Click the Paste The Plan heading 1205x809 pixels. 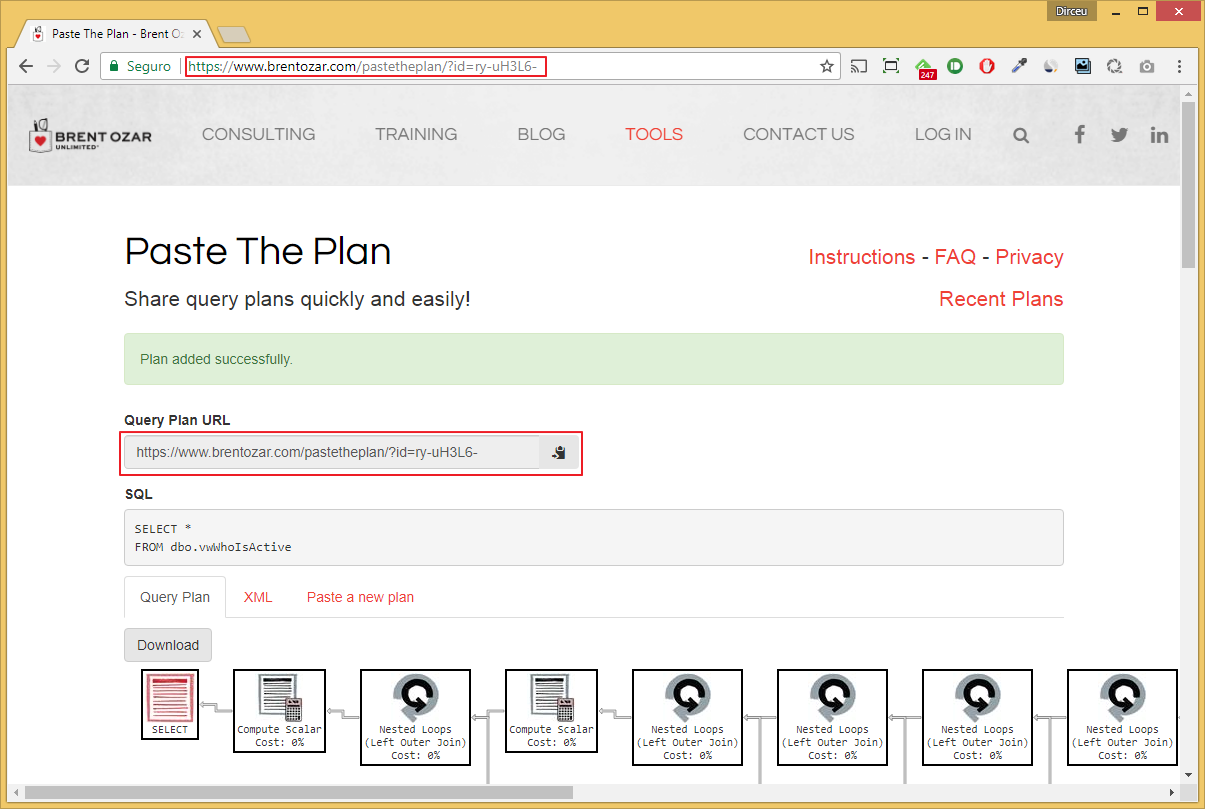258,251
